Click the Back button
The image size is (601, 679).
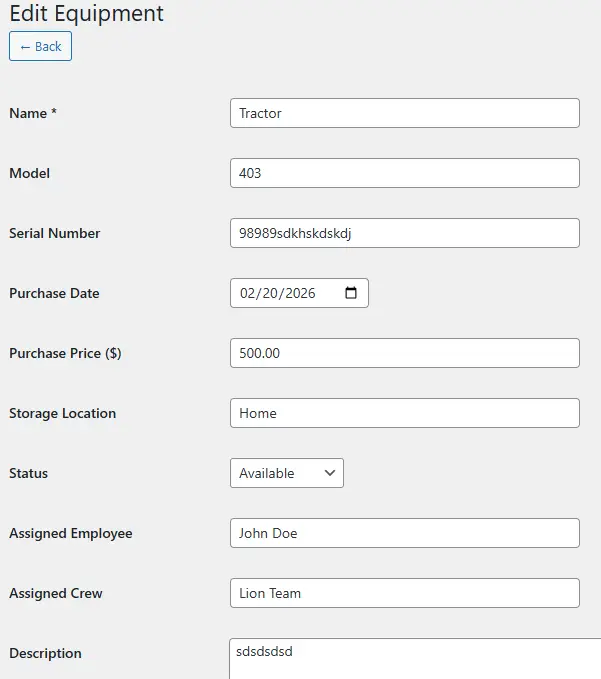[x=41, y=46]
